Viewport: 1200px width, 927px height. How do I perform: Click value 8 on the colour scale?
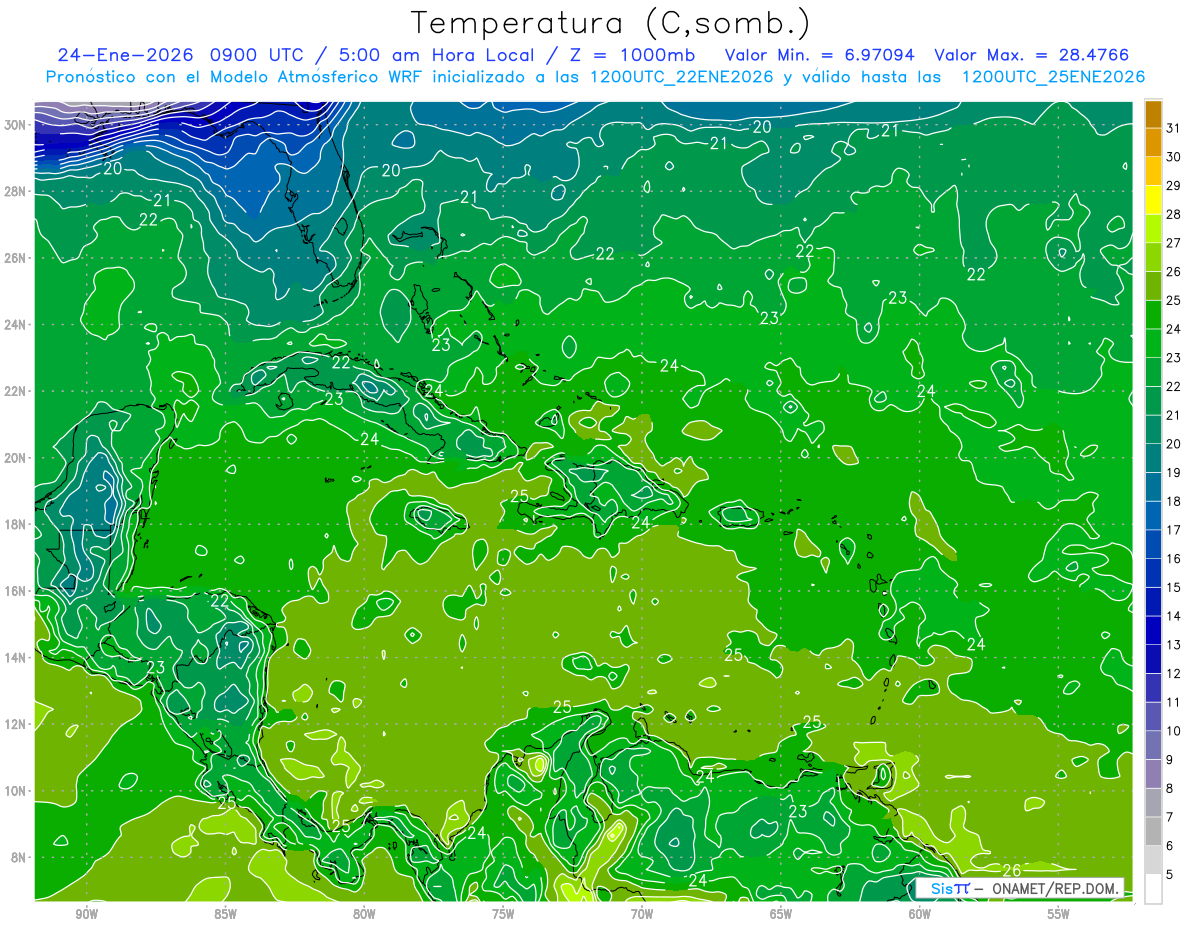coord(1170,789)
